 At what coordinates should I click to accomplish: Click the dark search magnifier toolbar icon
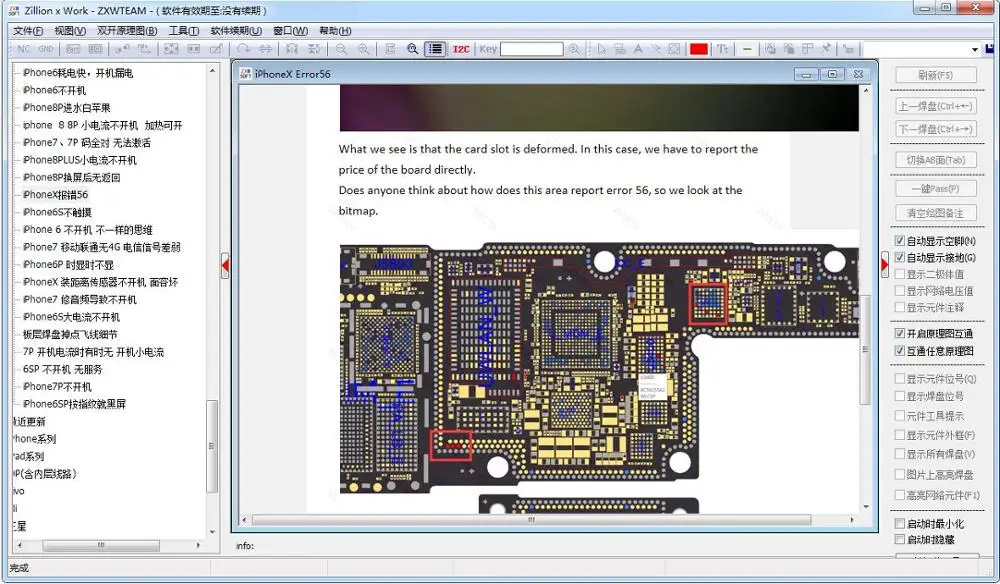point(413,49)
